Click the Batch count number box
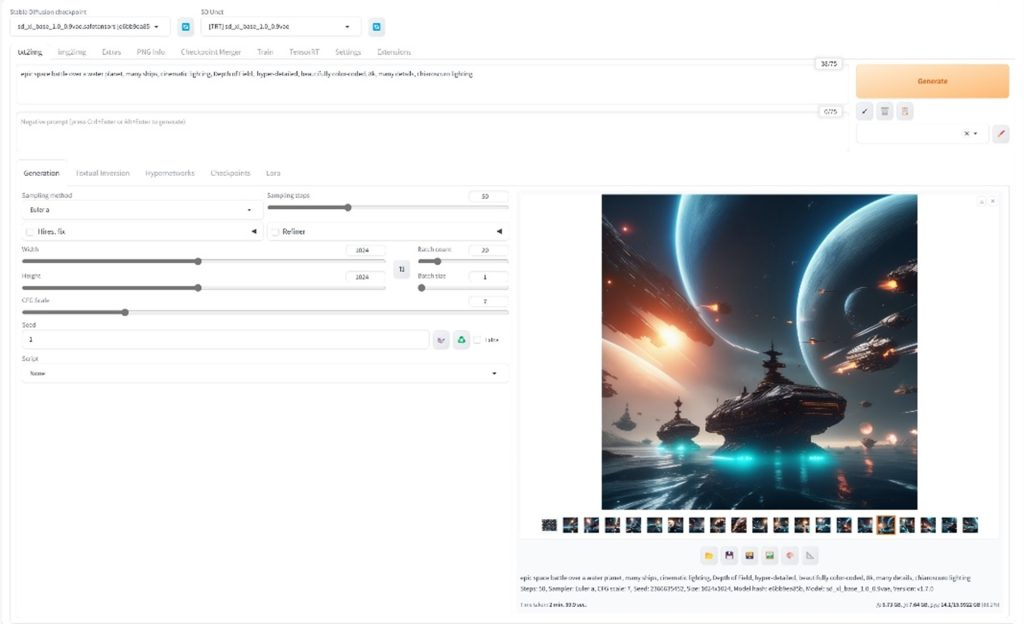 pos(488,250)
